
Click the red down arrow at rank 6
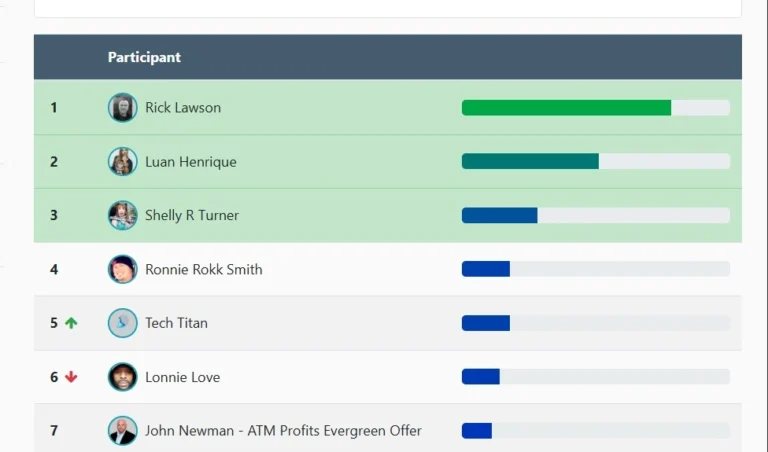[71, 377]
